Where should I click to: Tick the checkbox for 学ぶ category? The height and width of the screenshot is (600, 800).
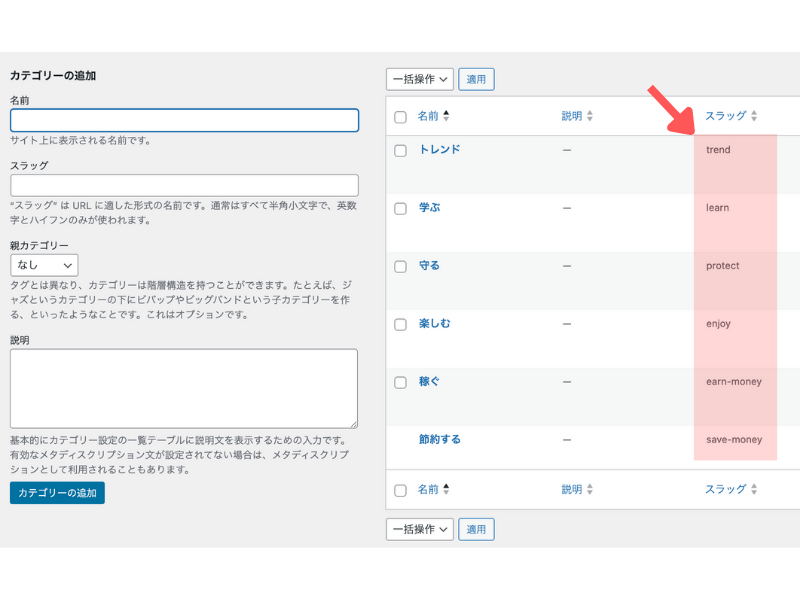pos(401,209)
